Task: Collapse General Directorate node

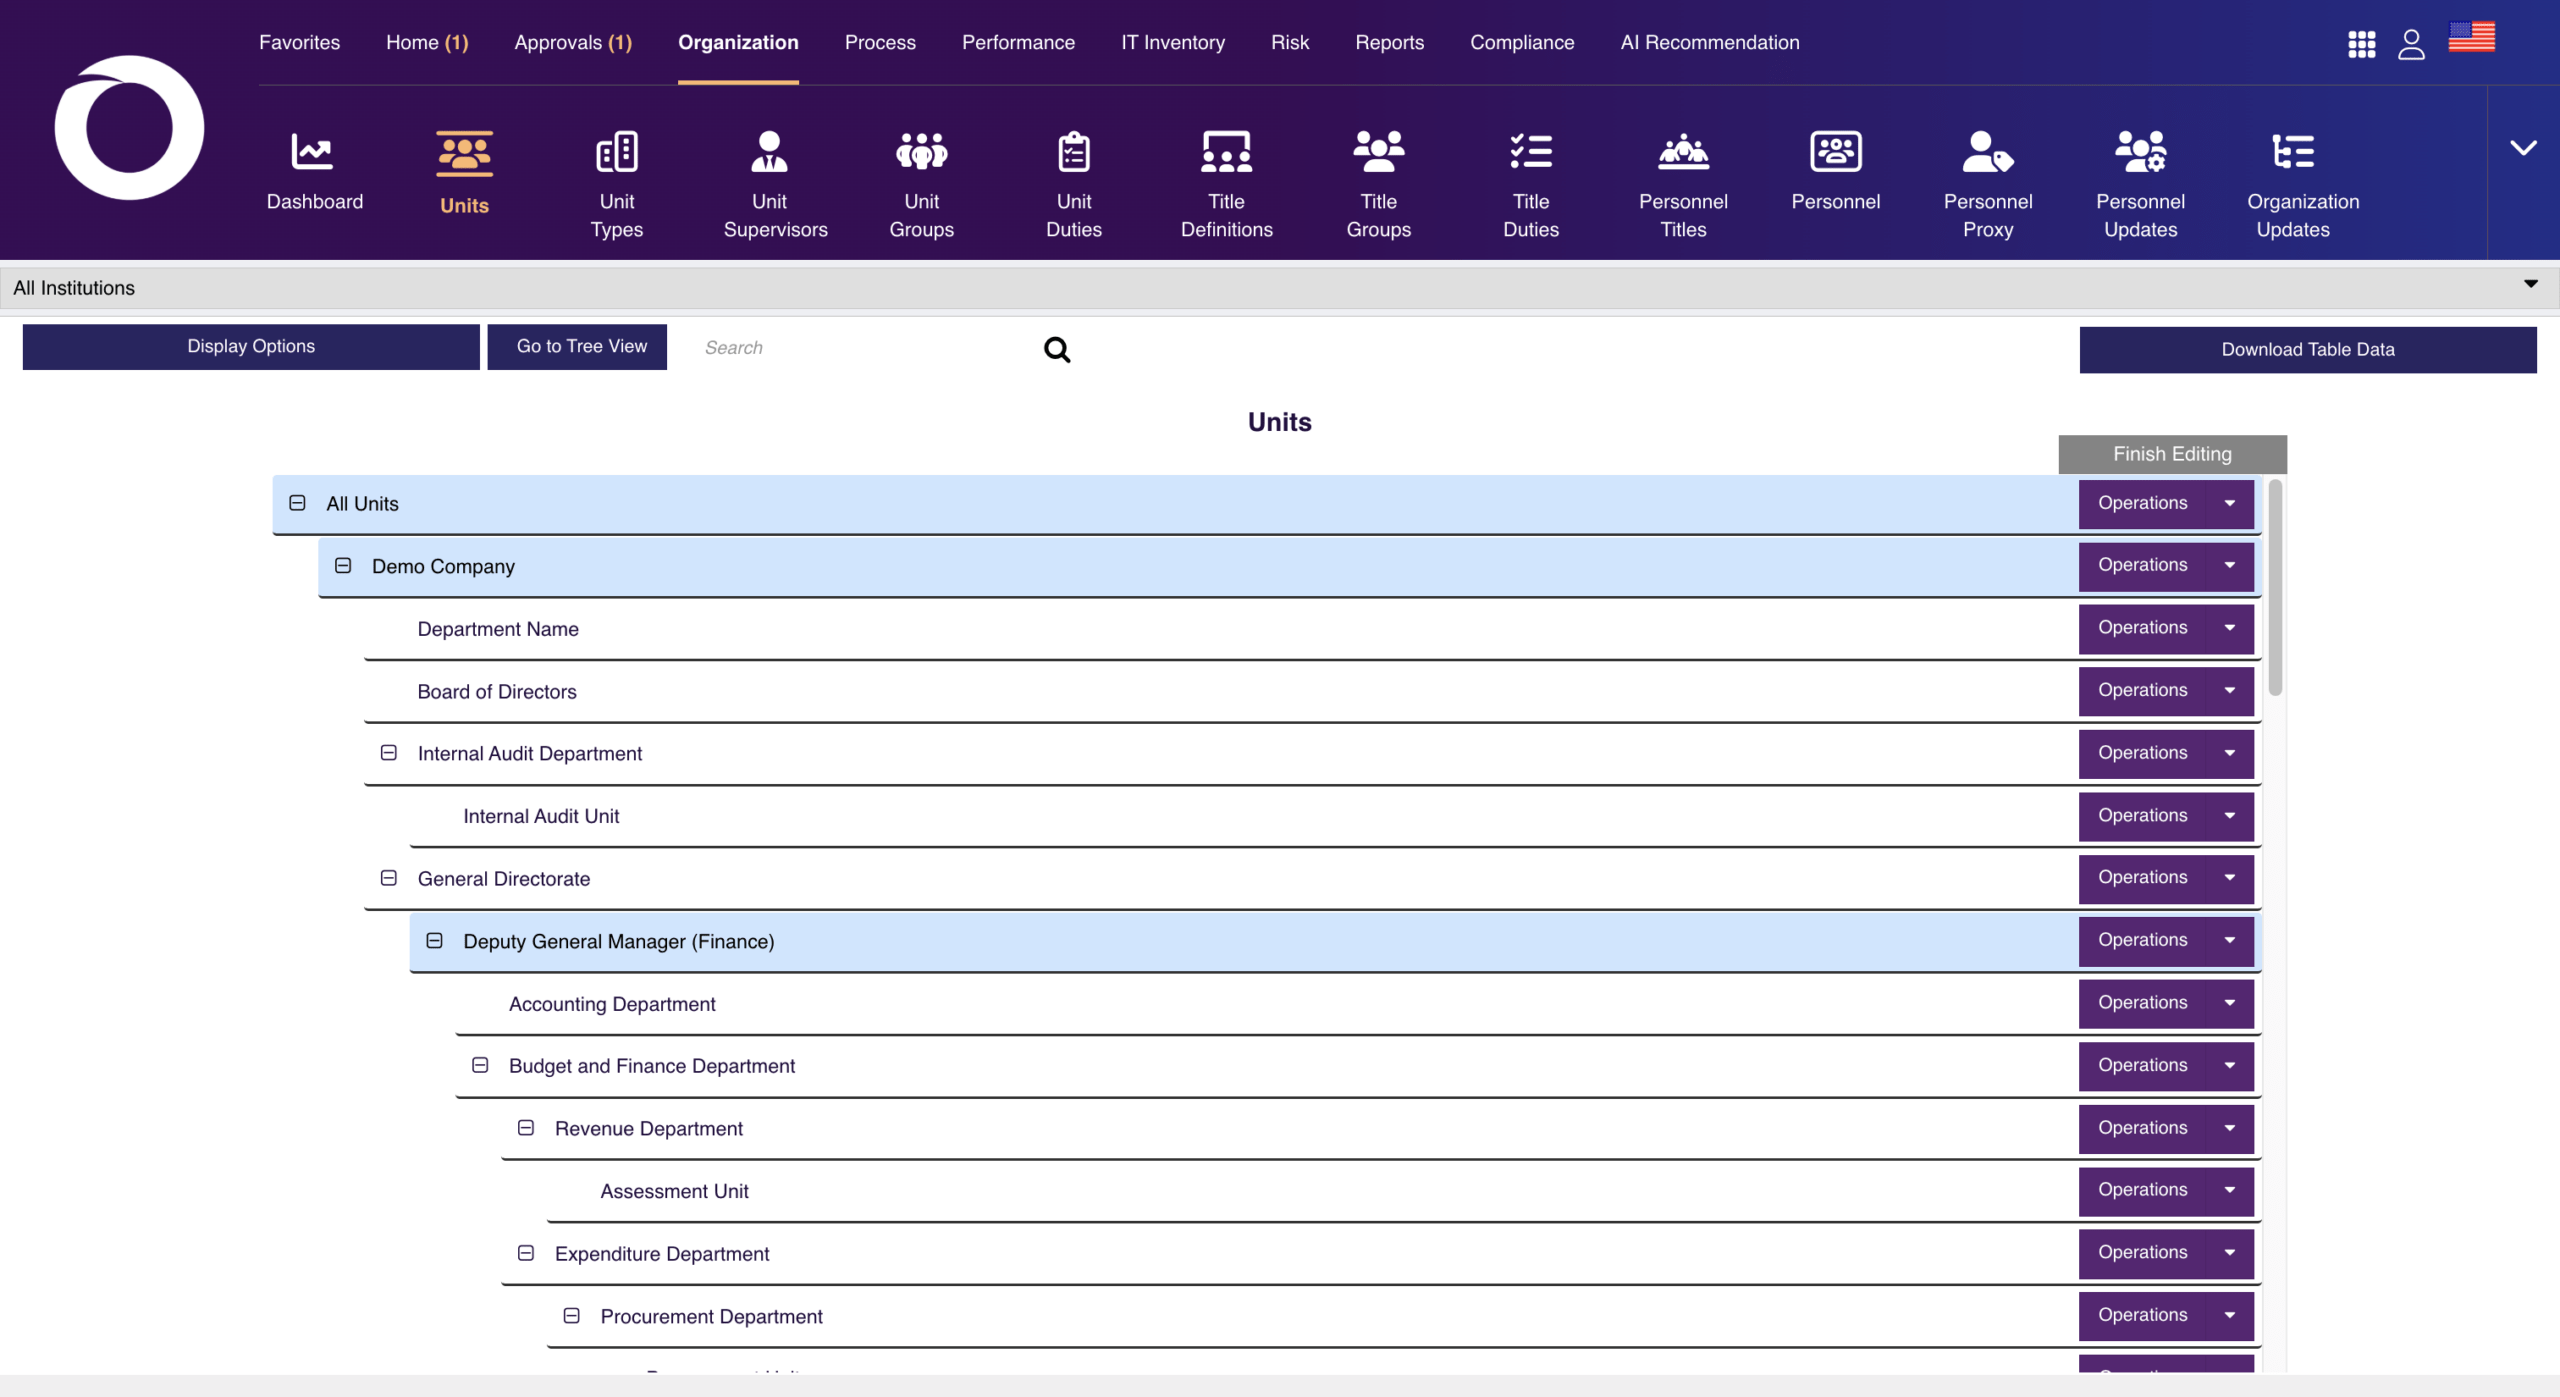Action: 389,878
